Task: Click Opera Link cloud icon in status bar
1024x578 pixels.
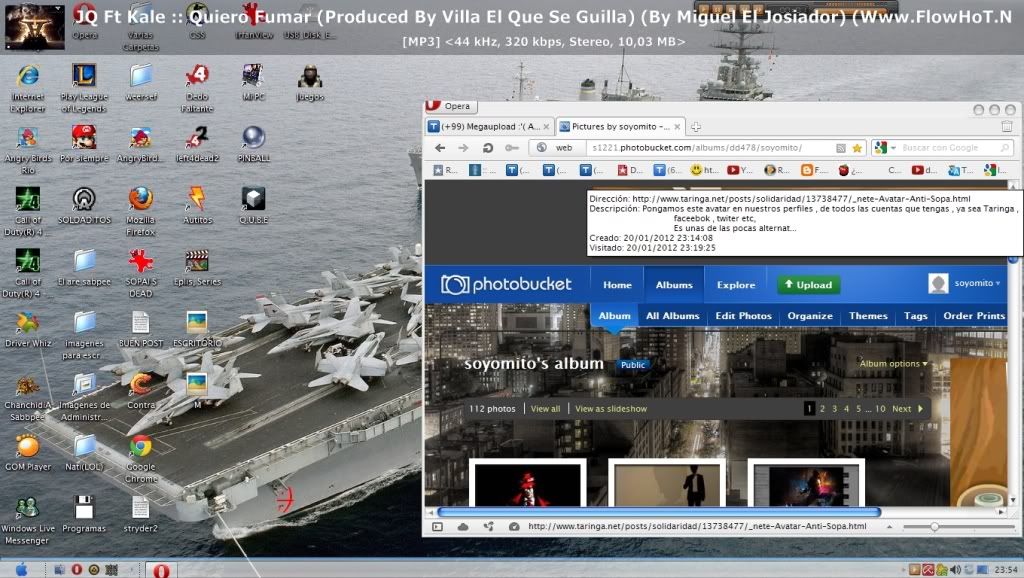Action: 463,526
